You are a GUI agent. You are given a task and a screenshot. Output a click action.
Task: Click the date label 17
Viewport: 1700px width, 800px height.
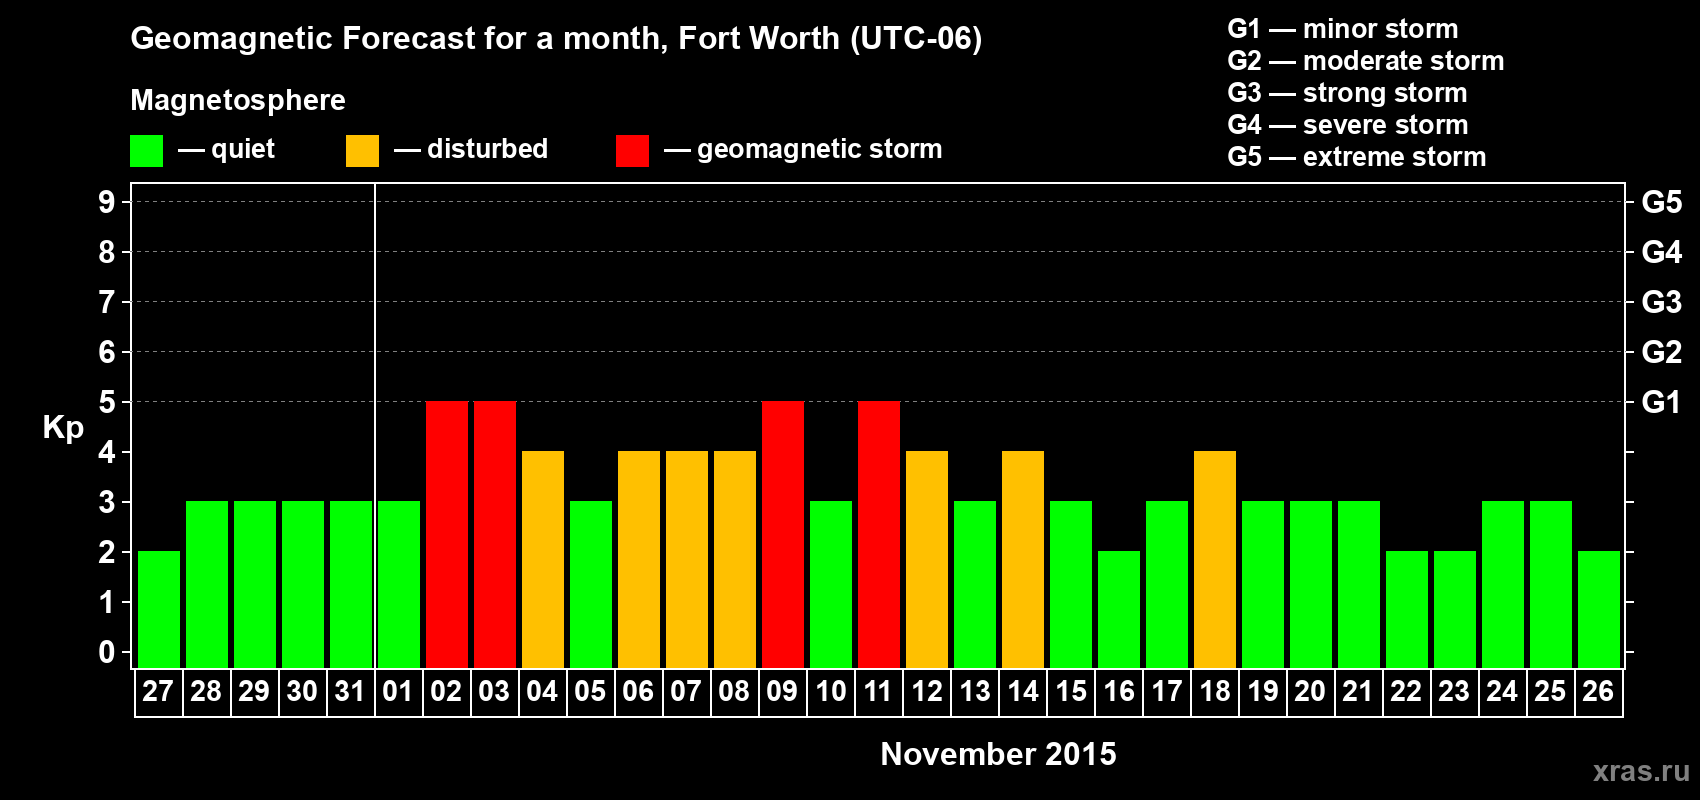[1166, 692]
